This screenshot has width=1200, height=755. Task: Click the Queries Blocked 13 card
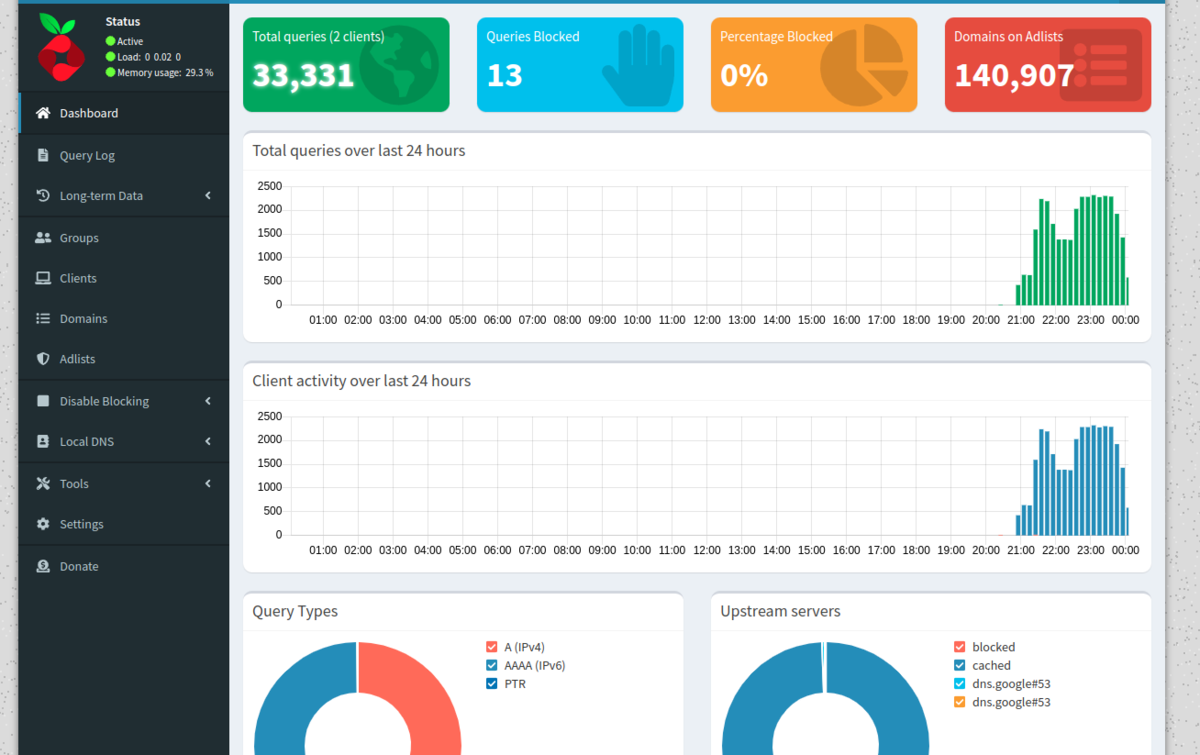[580, 65]
